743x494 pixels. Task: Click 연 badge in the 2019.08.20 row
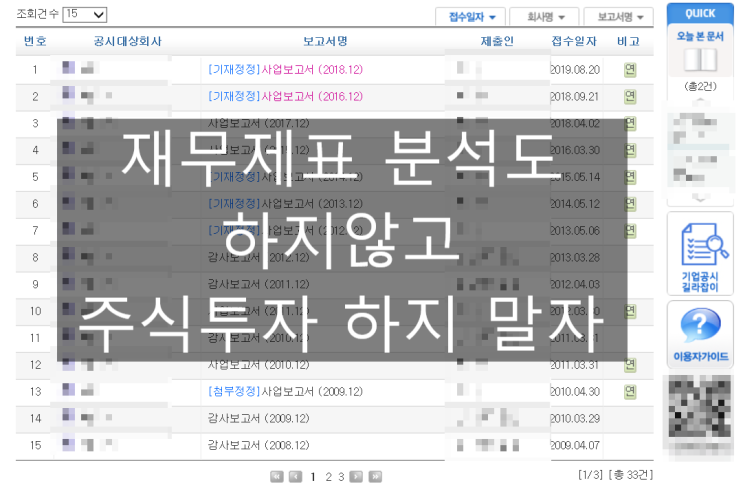click(630, 70)
